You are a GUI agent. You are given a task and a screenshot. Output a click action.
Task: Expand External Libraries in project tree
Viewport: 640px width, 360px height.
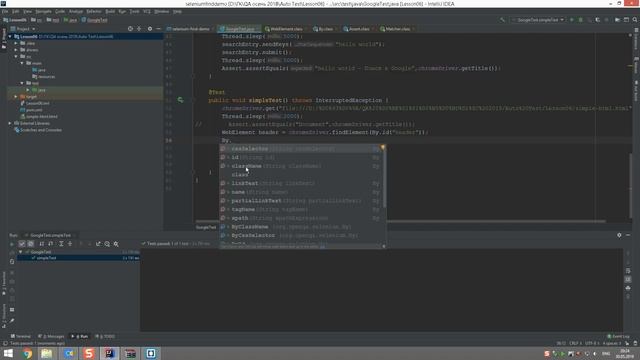pyautogui.click(x=10, y=123)
